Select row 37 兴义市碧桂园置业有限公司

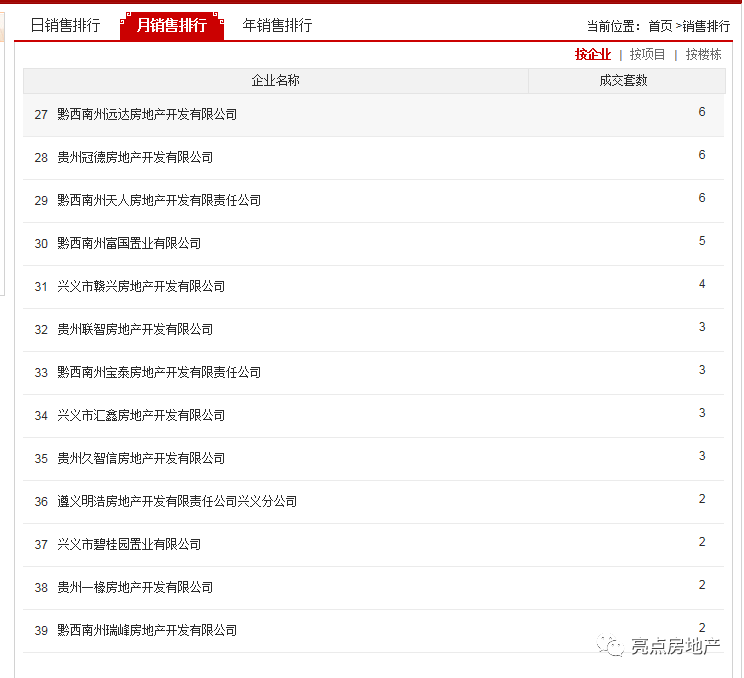point(373,545)
